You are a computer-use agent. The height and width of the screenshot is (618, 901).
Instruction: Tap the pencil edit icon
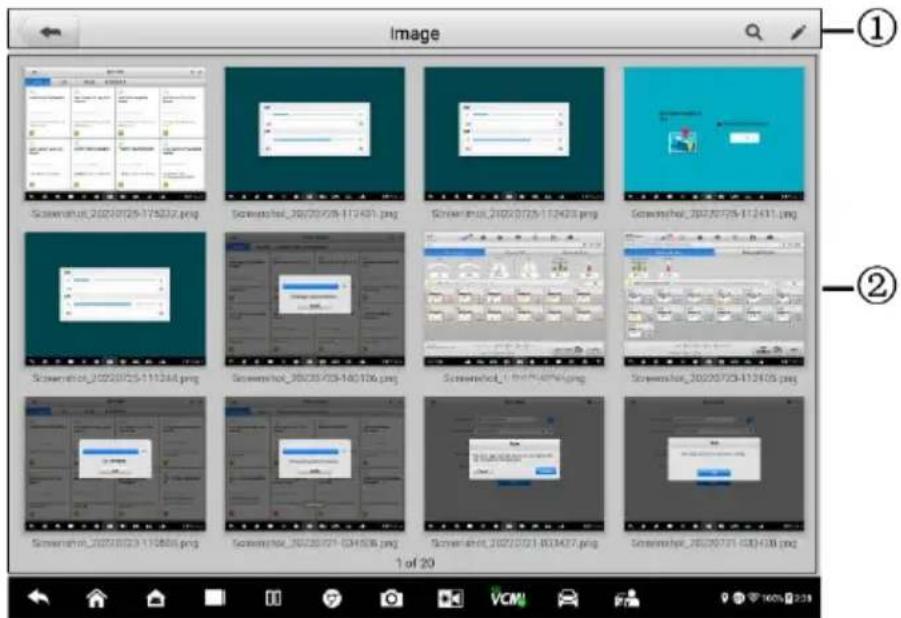[798, 33]
